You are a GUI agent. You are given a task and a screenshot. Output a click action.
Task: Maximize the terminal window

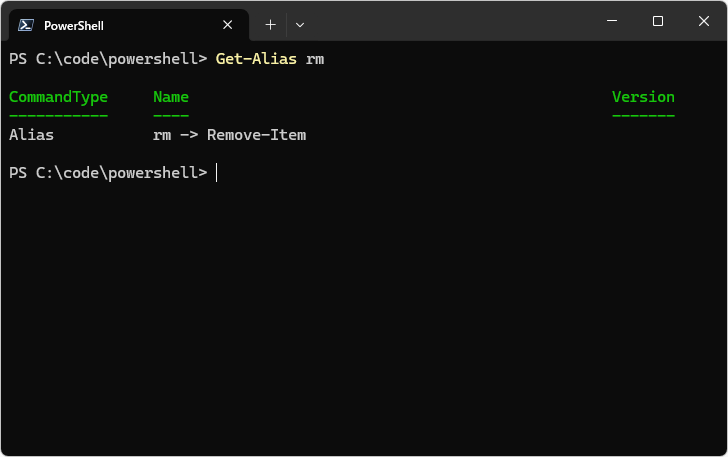tap(657, 21)
